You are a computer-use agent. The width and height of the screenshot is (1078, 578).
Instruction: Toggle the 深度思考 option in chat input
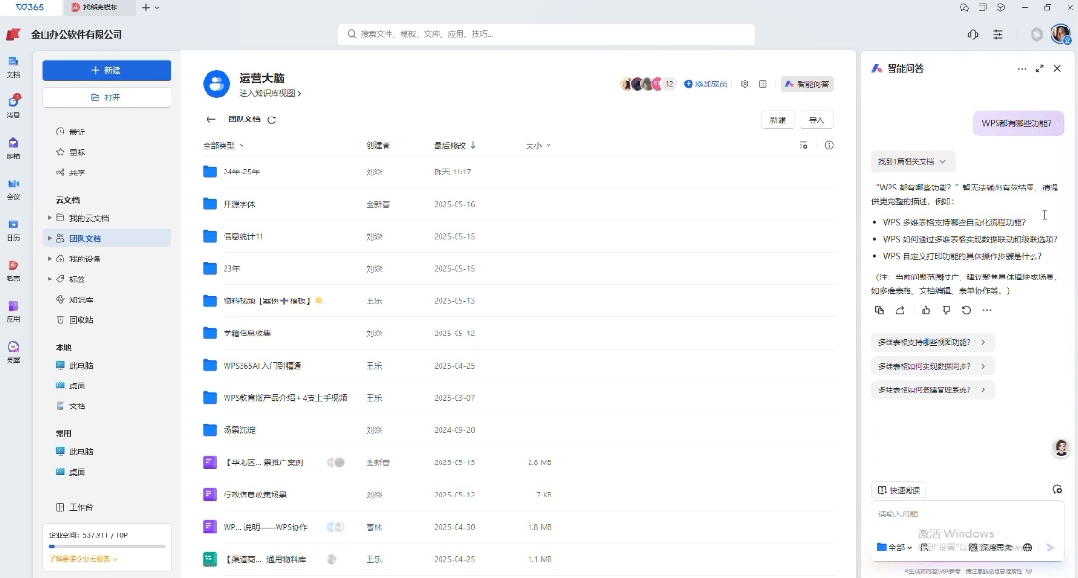991,547
